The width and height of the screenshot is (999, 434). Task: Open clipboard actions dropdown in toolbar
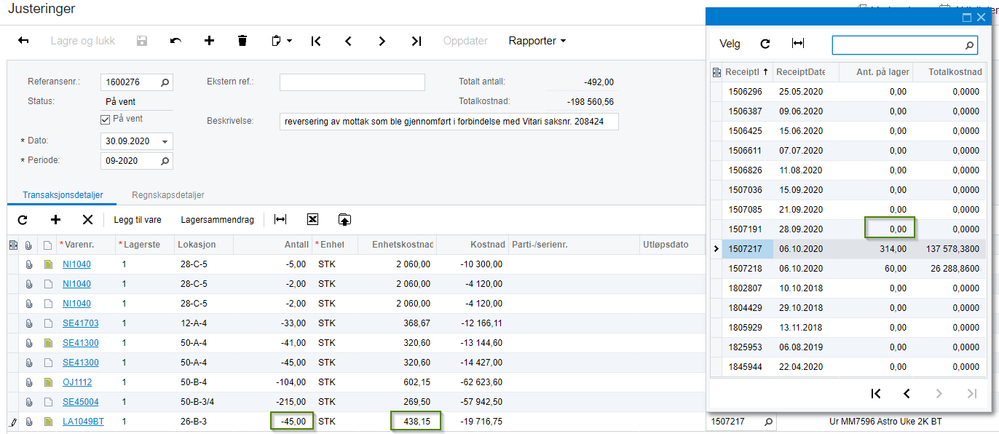pyautogui.click(x=281, y=41)
